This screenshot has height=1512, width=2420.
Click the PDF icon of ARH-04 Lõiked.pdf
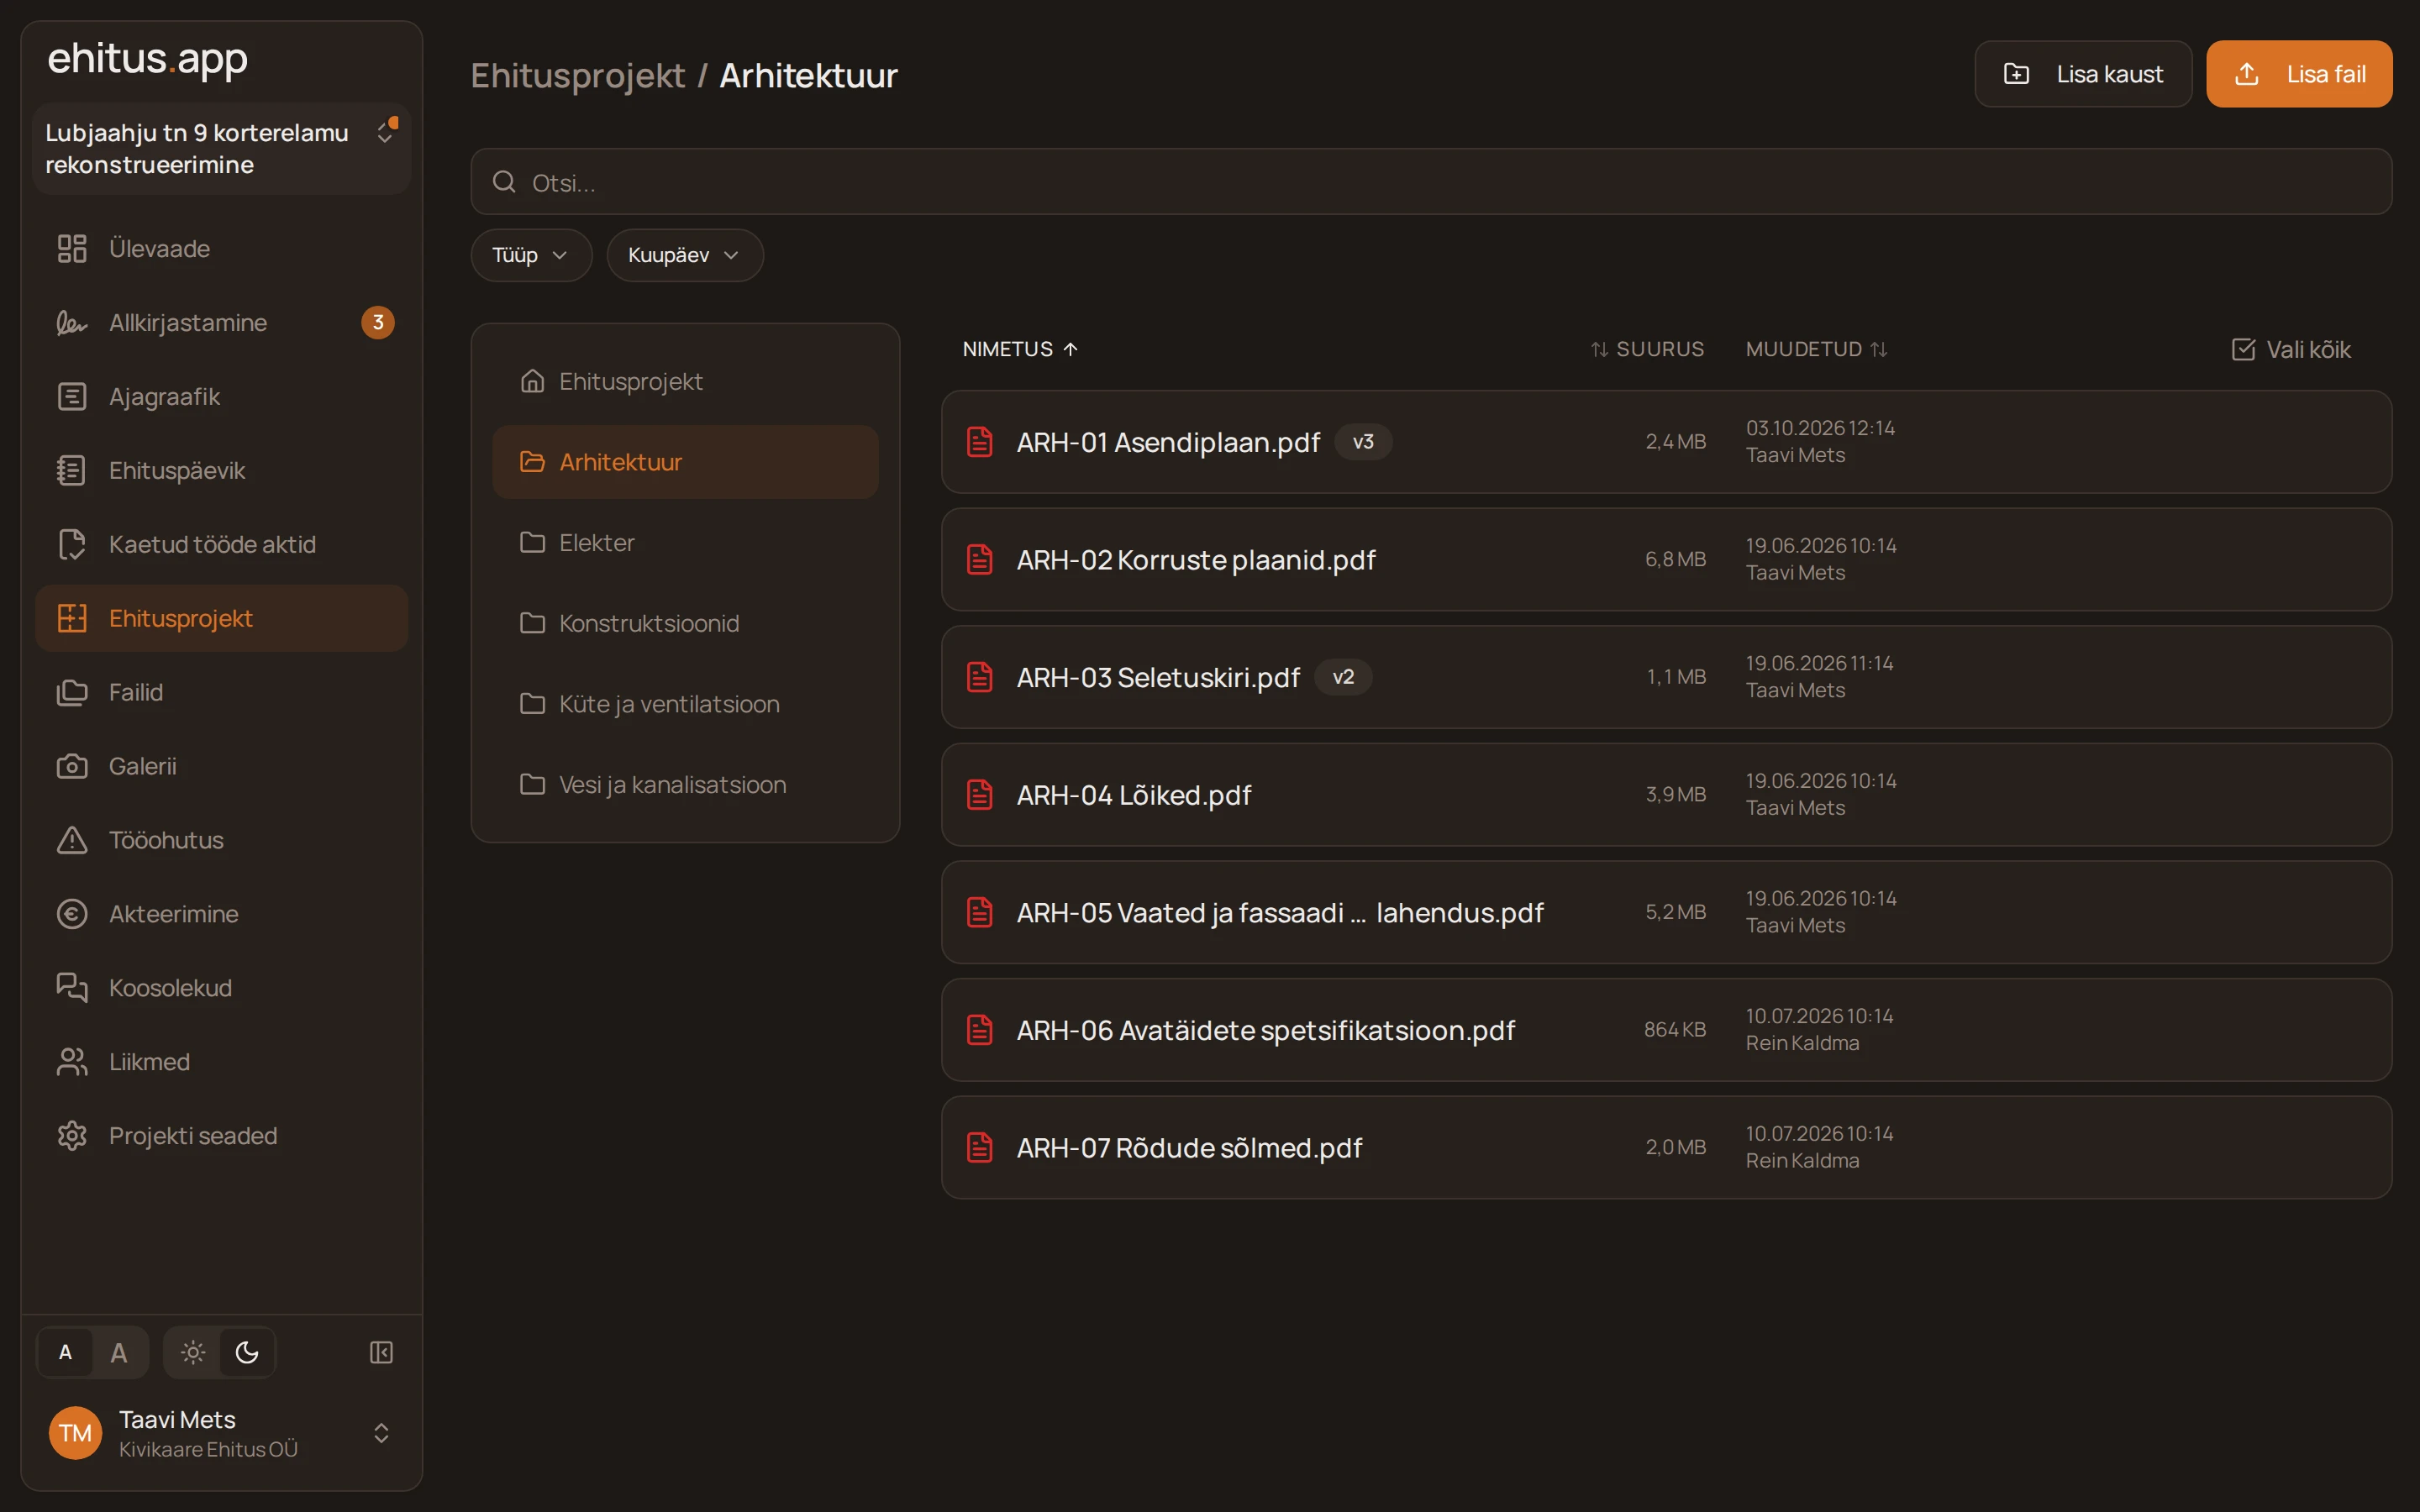pos(979,795)
